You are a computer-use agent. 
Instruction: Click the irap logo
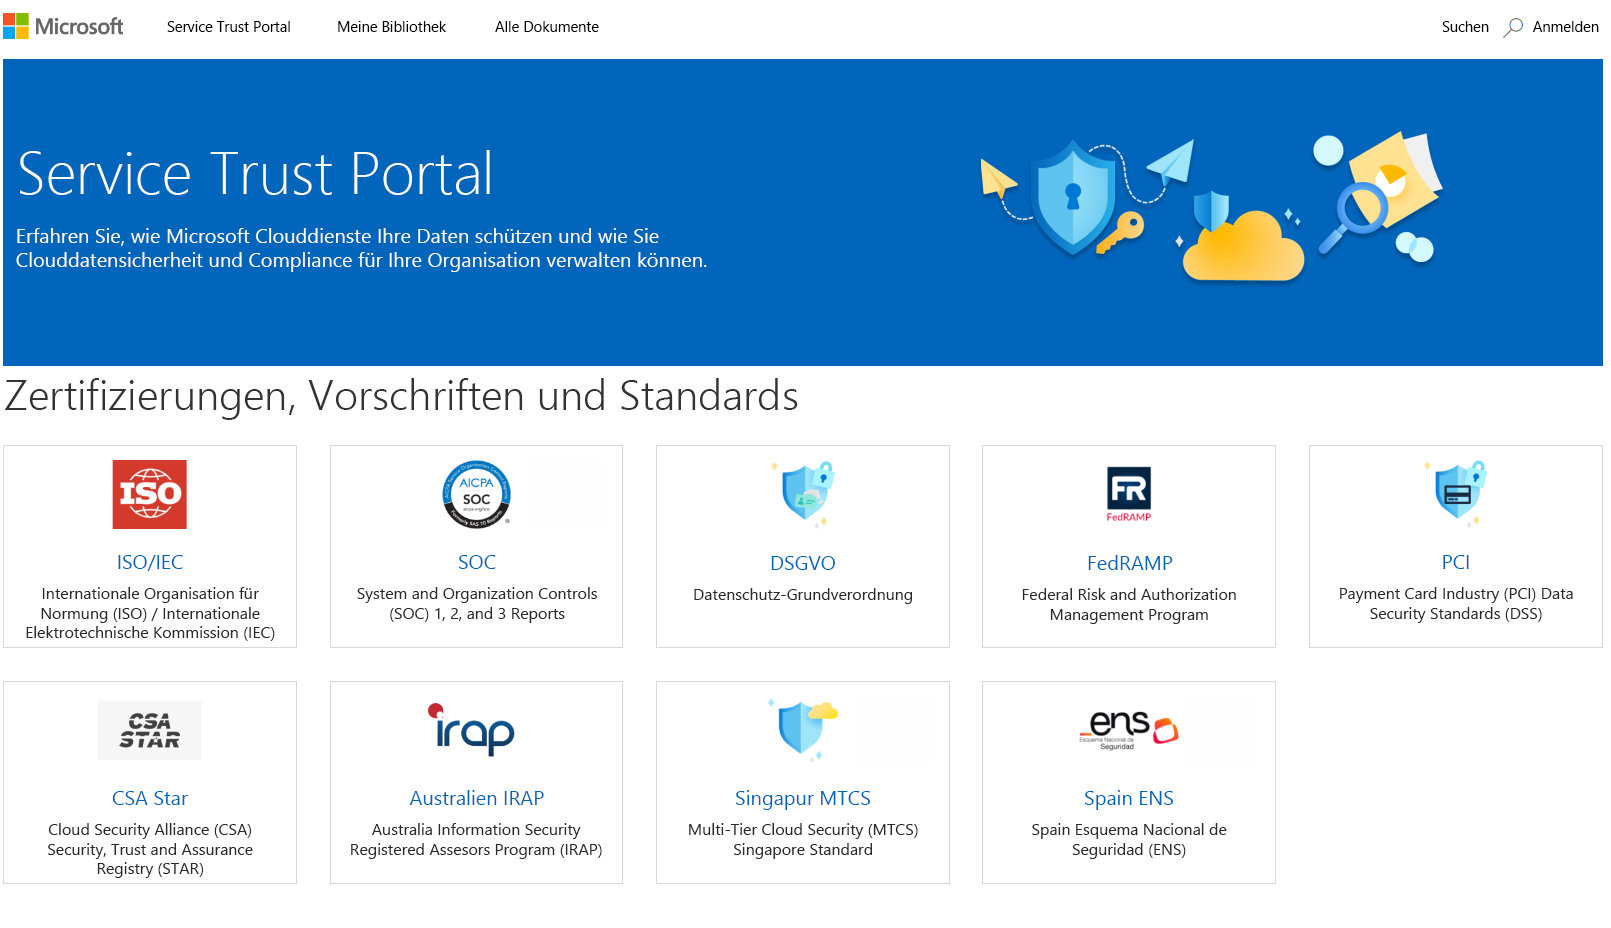click(471, 729)
